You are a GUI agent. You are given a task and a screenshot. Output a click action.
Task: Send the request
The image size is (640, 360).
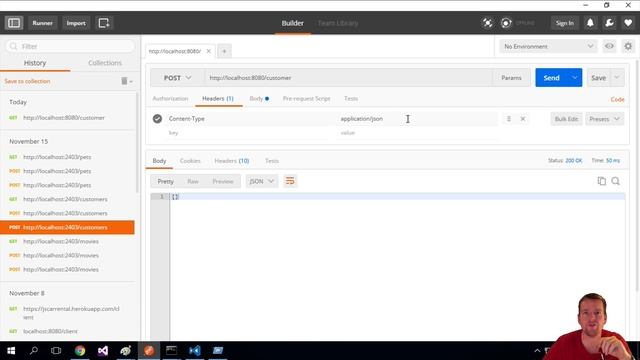pos(551,78)
